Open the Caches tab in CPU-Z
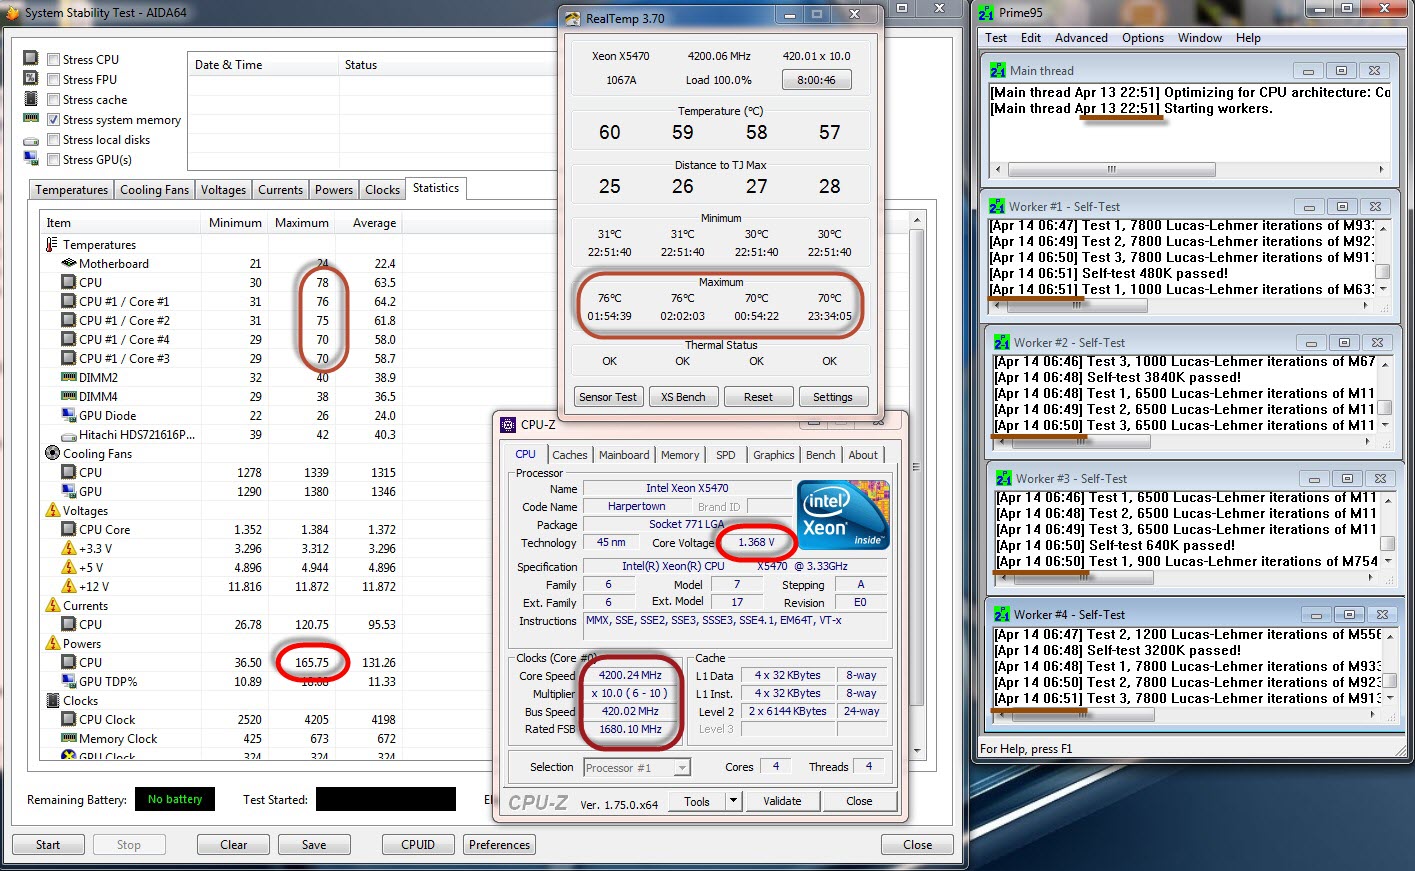 pyautogui.click(x=570, y=455)
